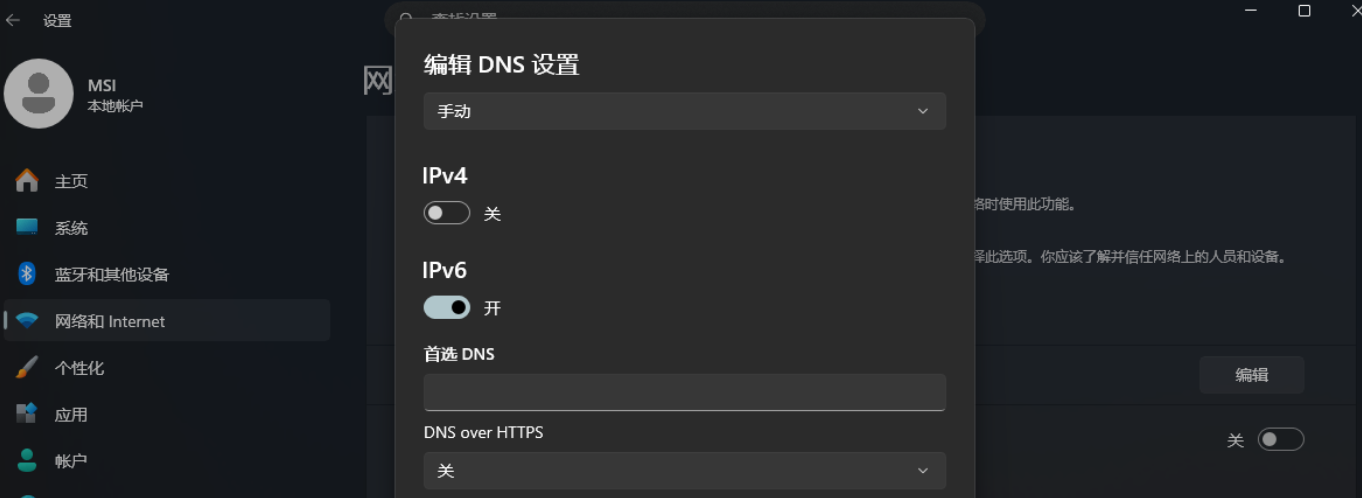Image resolution: width=1362 pixels, height=498 pixels.
Task: Open the 蓝牙和其他设备 Bluetooth icon
Action: click(x=27, y=274)
